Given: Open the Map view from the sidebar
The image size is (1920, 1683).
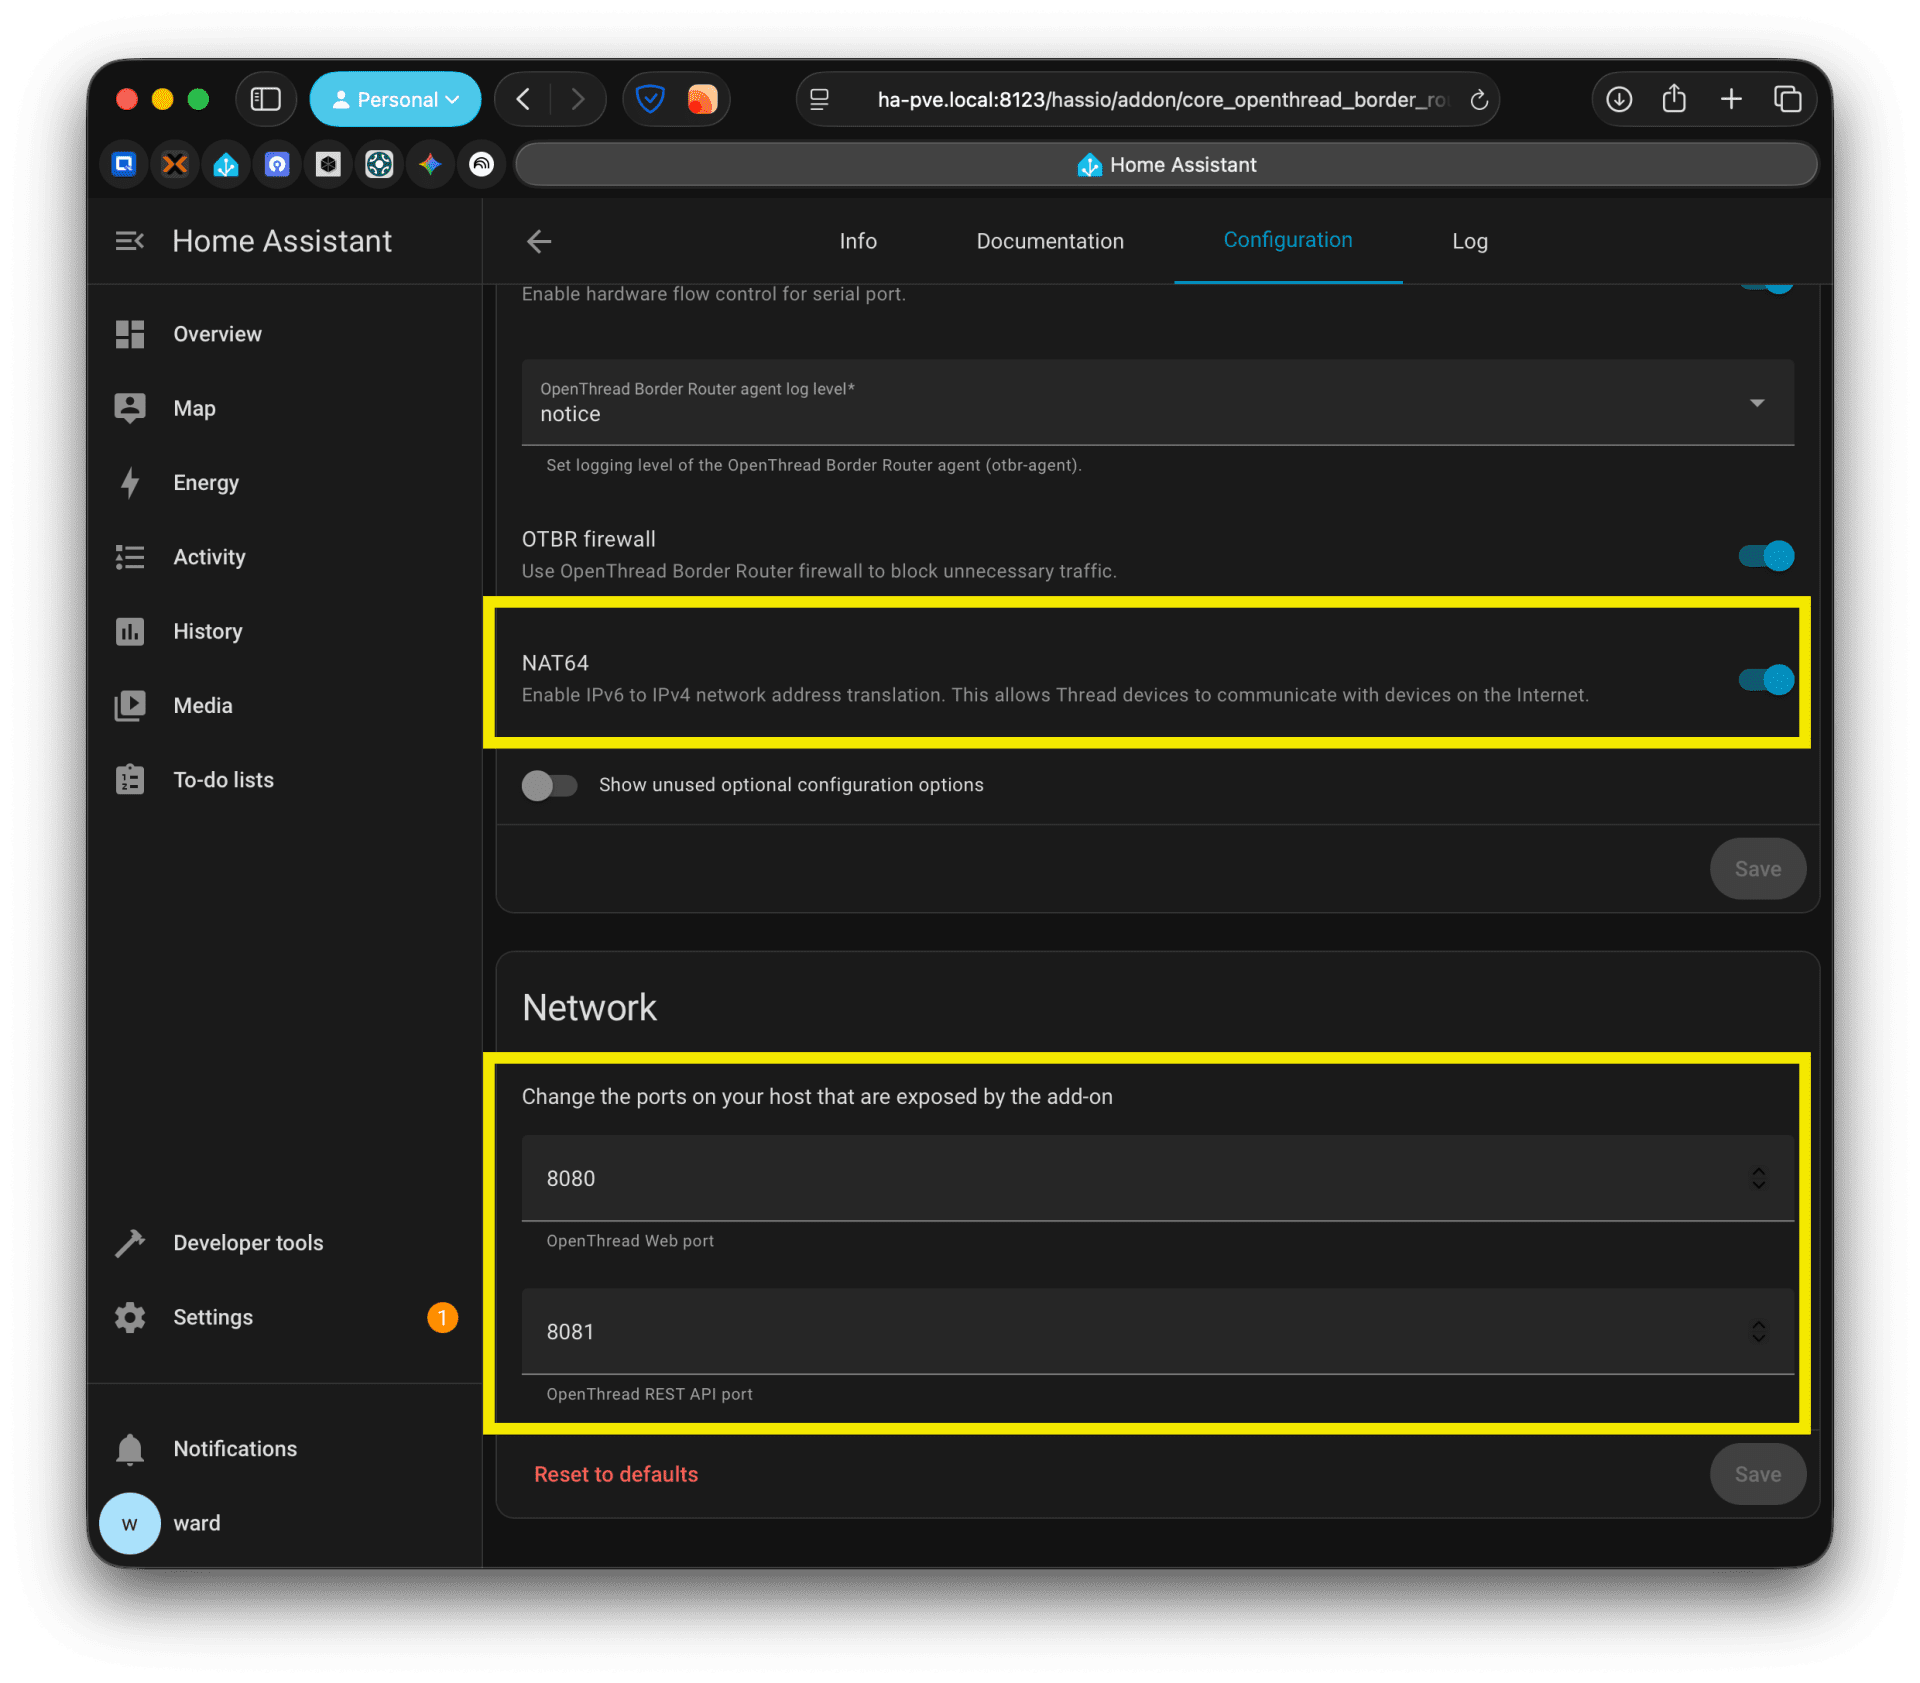Looking at the screenshot, I should pos(195,408).
